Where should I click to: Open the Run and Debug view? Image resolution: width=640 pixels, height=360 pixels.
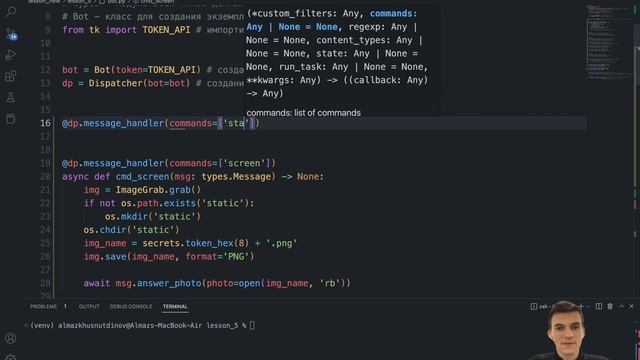point(11,55)
